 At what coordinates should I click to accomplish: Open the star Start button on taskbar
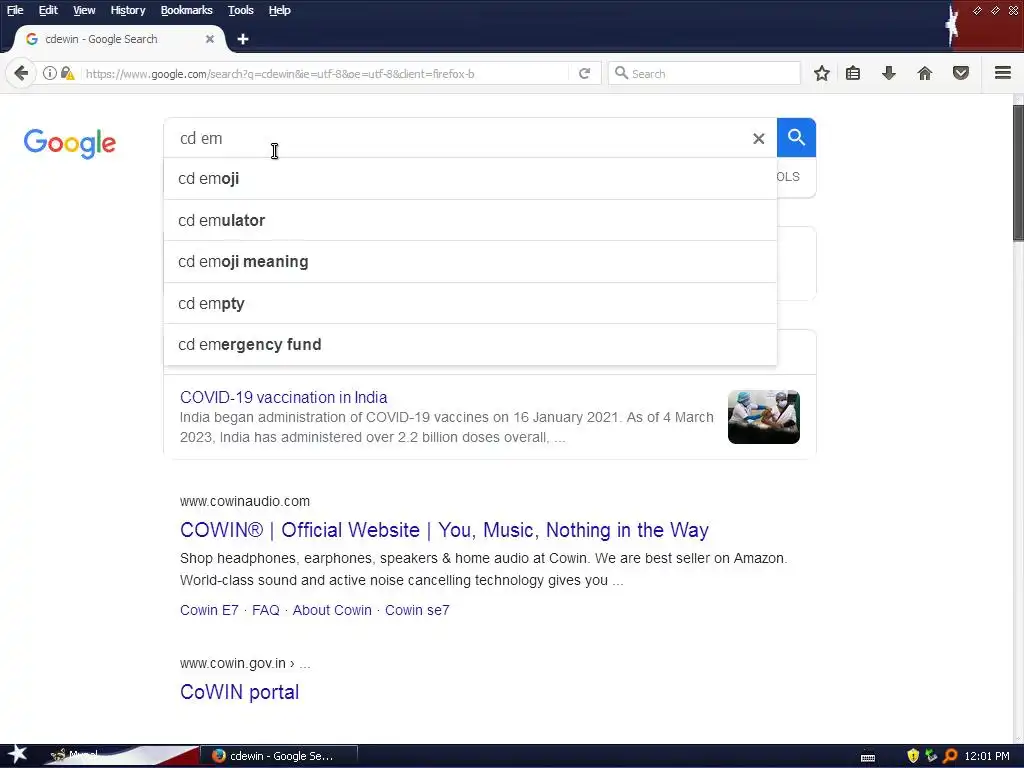[x=17, y=755]
